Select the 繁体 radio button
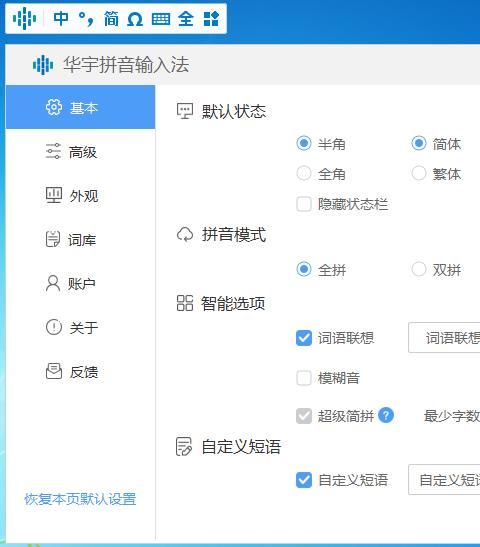Viewport: 480px width, 547px height. tap(419, 173)
